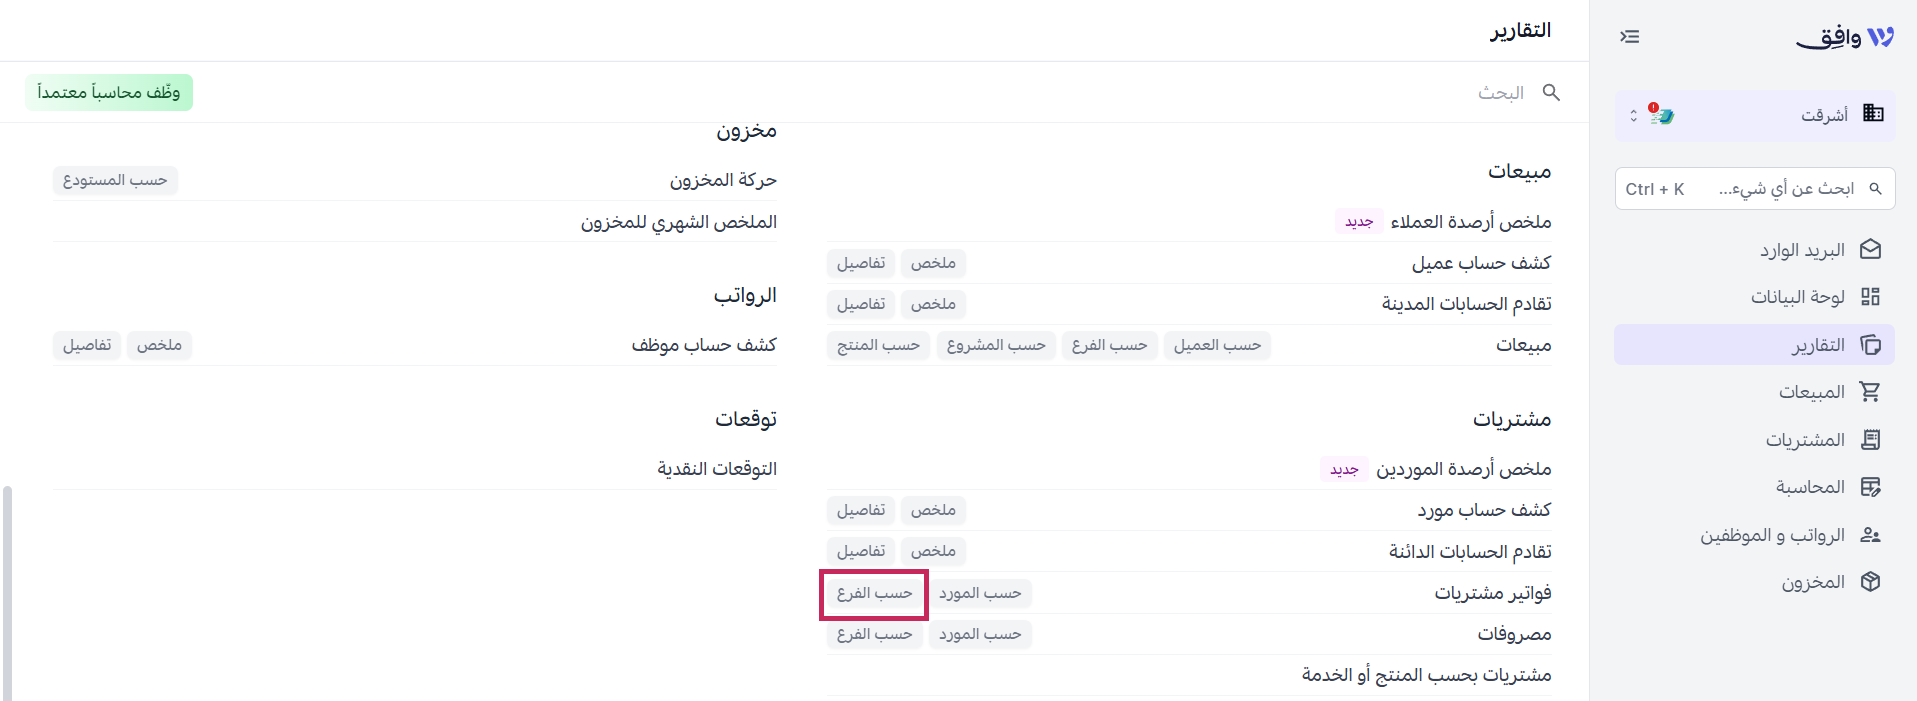
Task: Collapse the sidebar using the menu icon
Action: (1629, 37)
